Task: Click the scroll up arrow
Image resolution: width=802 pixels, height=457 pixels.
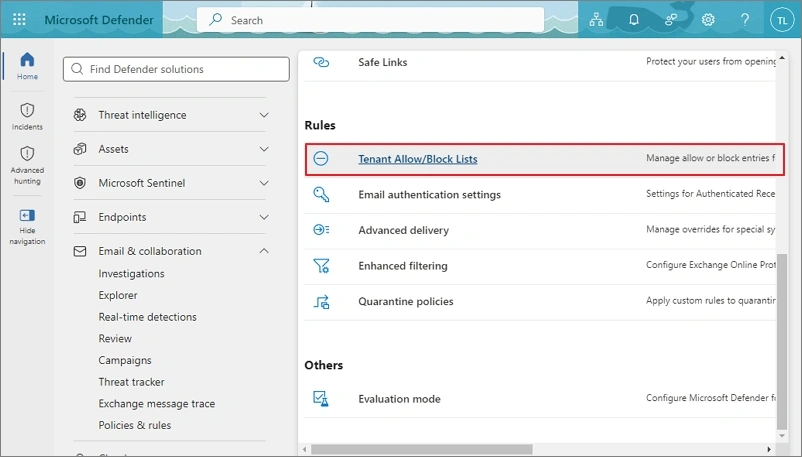Action: click(782, 57)
